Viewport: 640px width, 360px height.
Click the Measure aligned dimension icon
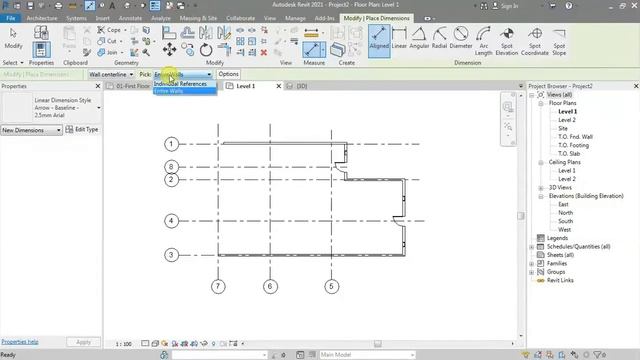tap(311, 50)
